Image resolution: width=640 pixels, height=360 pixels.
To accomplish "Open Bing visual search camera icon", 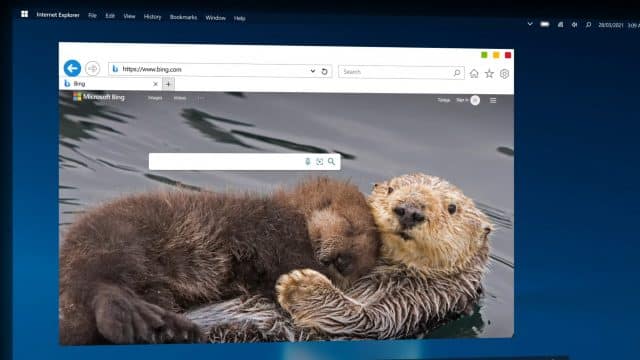I will 320,162.
